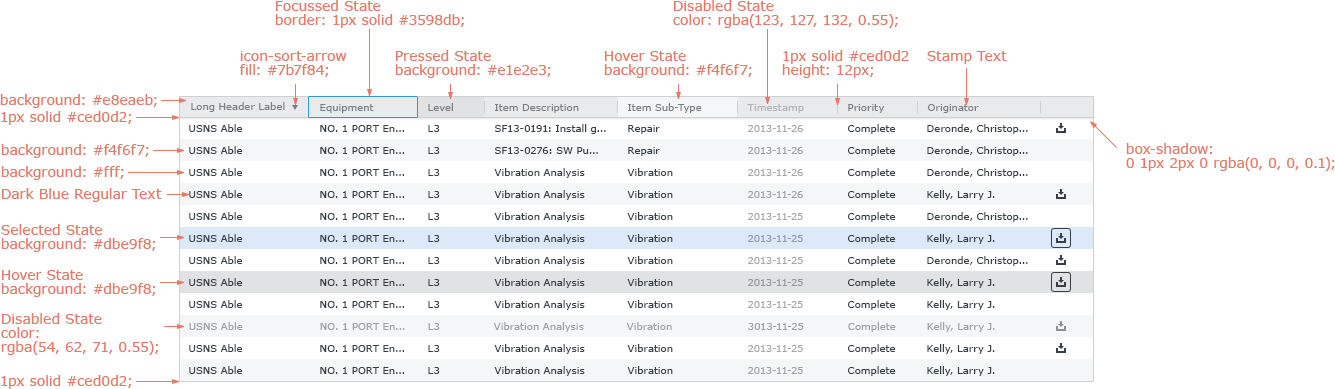
Task: Click the outlined download icon in gray hovered row
Action: click(1061, 282)
